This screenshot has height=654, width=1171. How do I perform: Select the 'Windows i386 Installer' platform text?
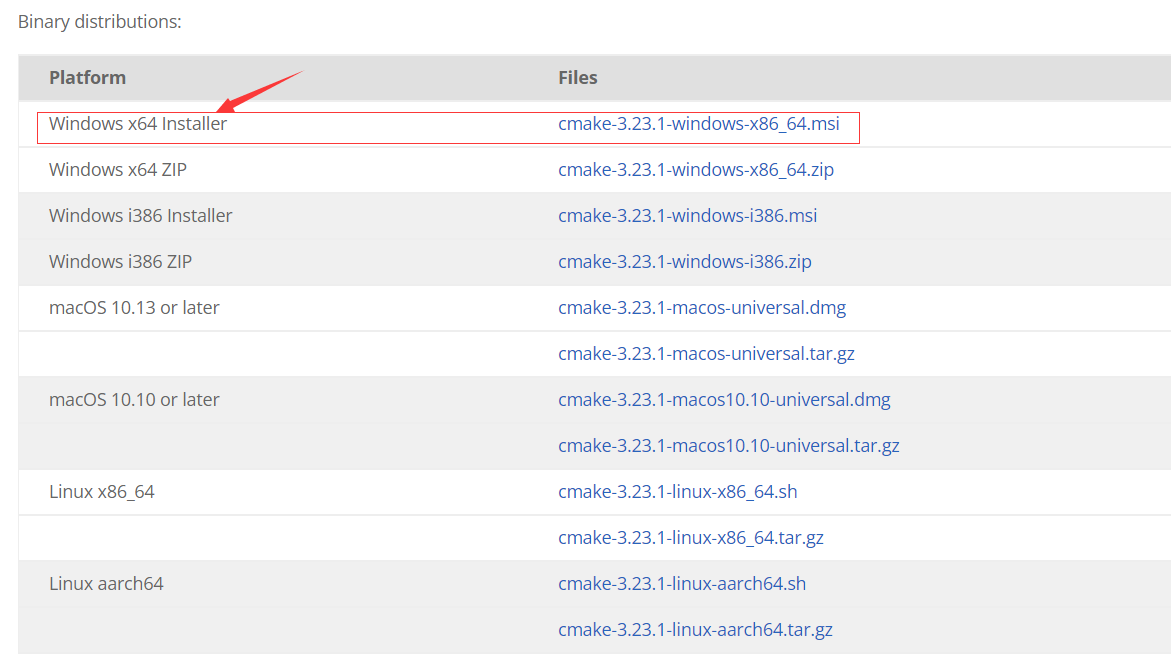[140, 216]
